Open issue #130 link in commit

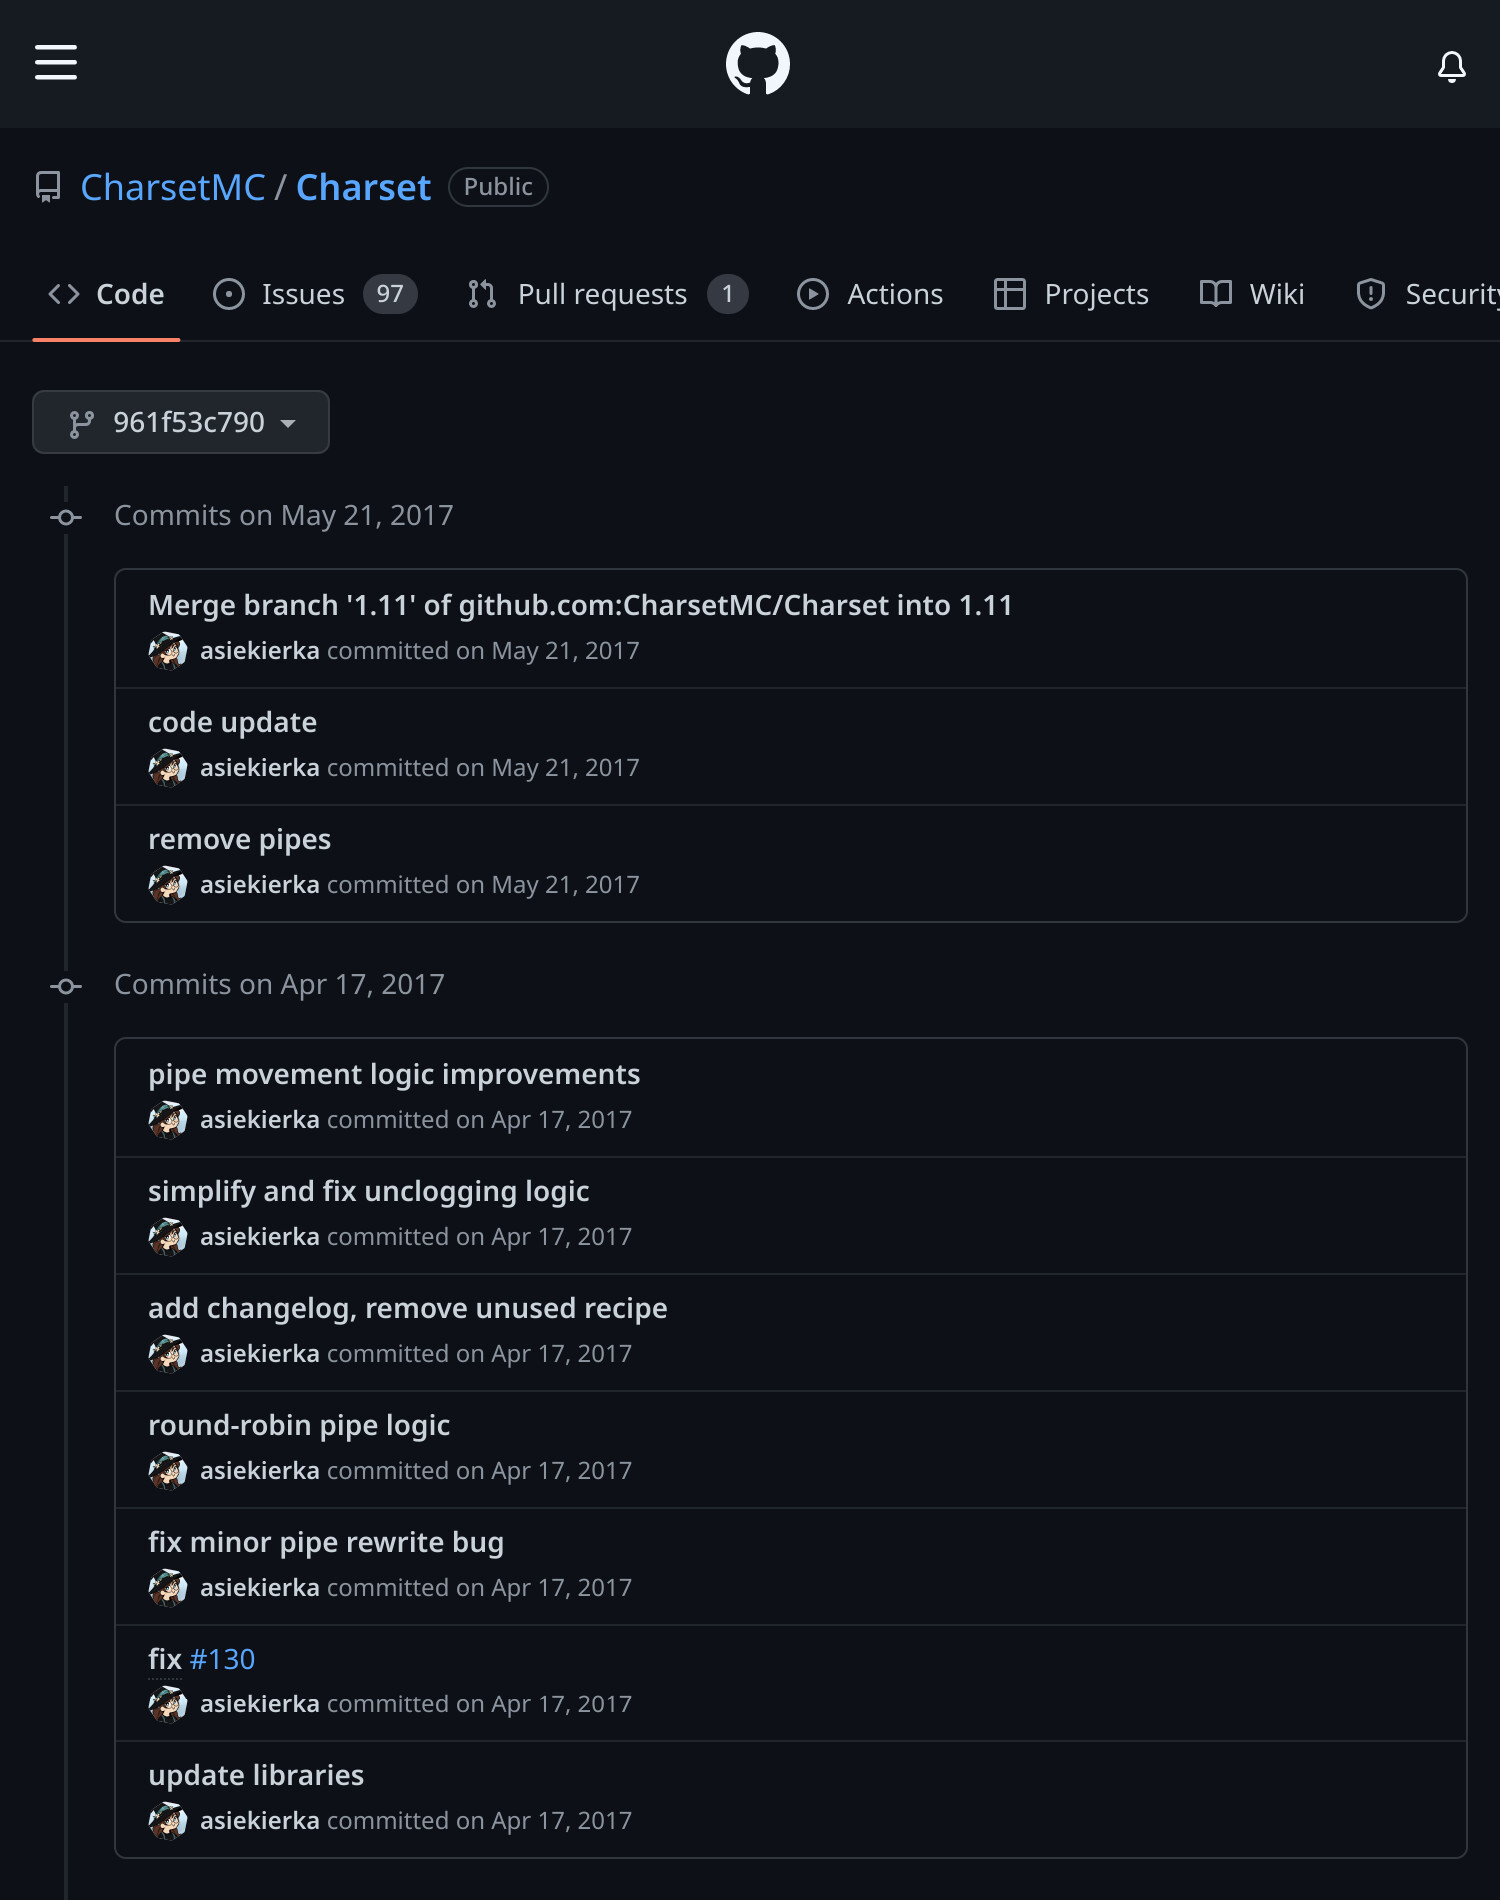(x=222, y=1659)
